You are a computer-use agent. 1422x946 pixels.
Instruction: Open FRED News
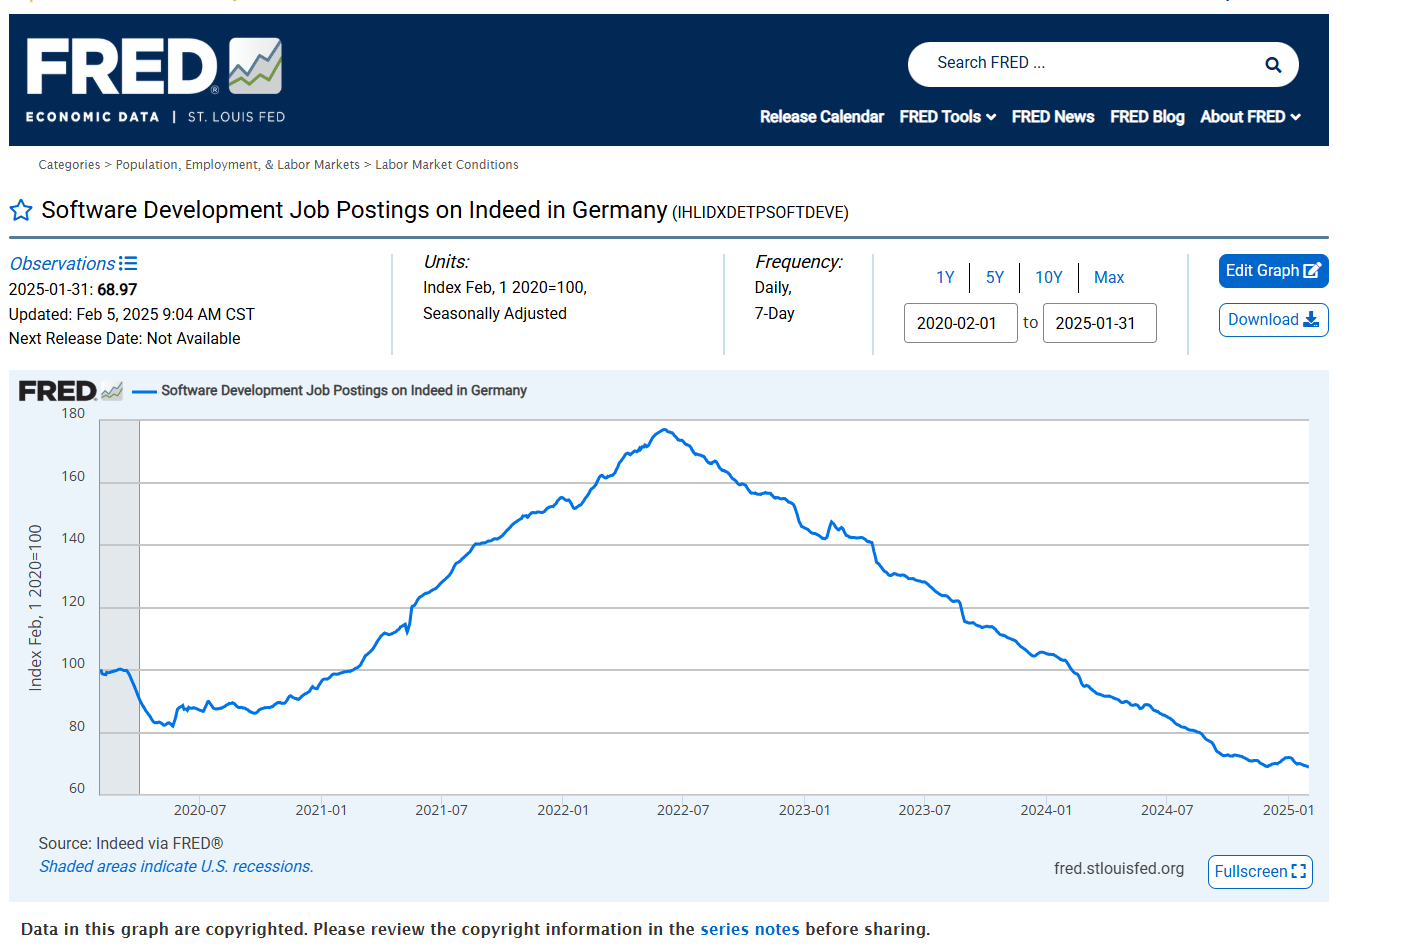(x=1053, y=117)
